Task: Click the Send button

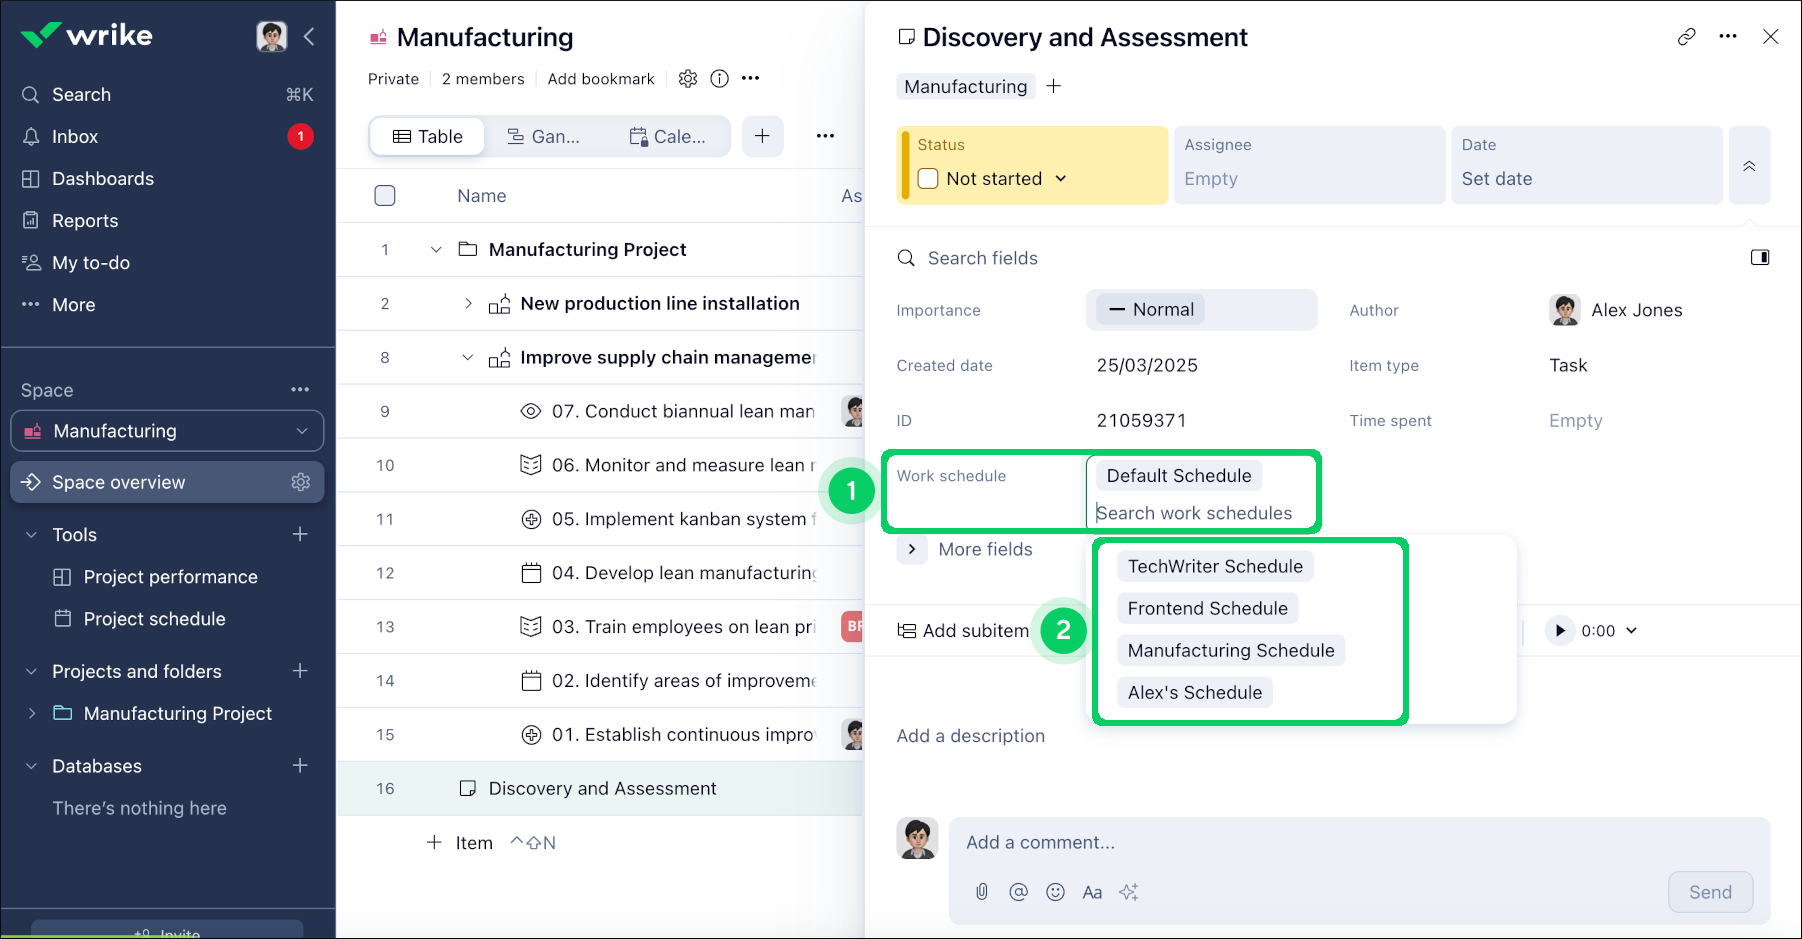Action: pyautogui.click(x=1710, y=892)
